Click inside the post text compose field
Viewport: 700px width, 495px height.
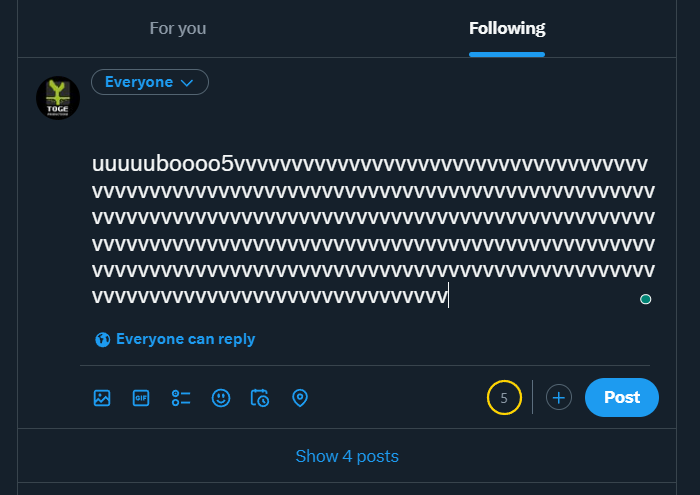(x=373, y=230)
